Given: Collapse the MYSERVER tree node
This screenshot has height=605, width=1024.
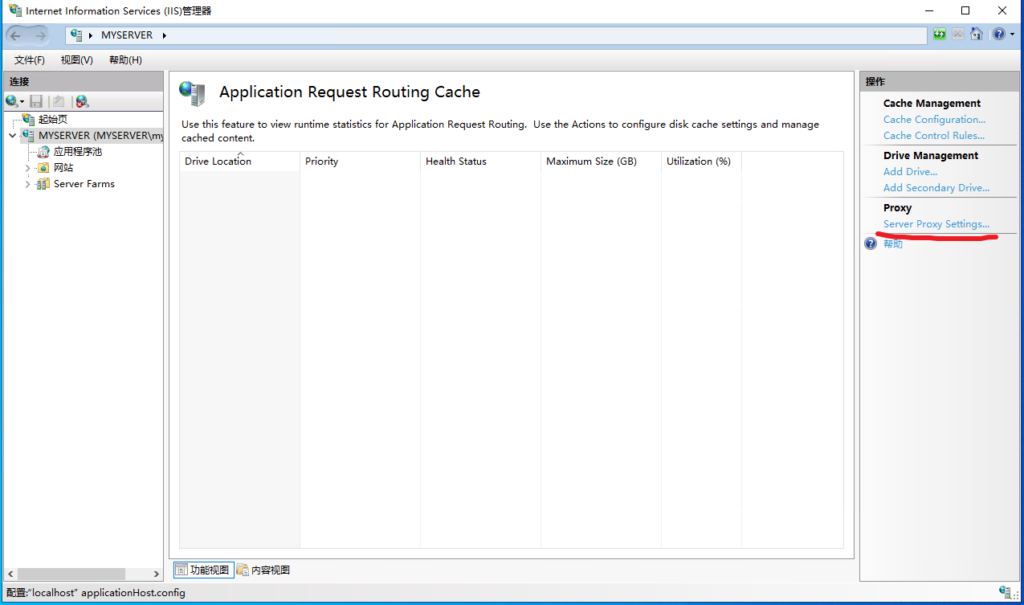Looking at the screenshot, I should click(12, 135).
